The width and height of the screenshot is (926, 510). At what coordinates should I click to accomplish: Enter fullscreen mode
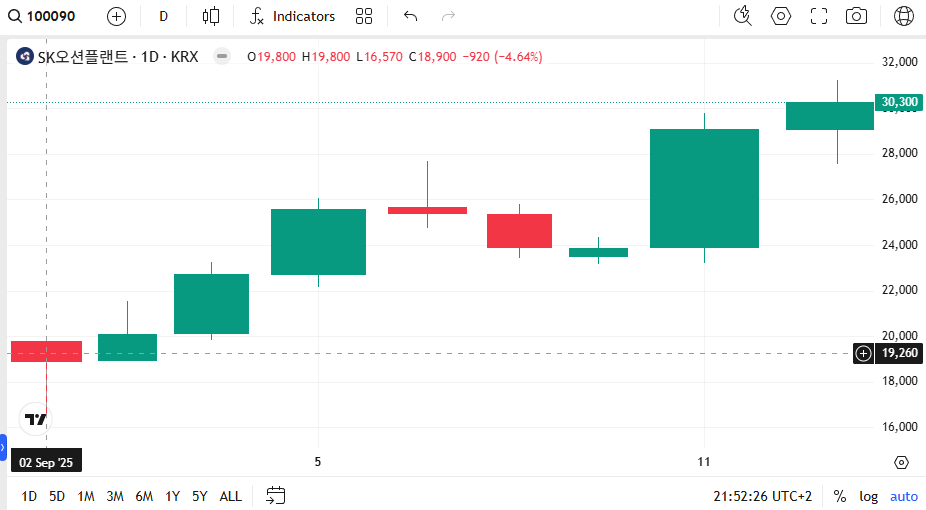[819, 17]
